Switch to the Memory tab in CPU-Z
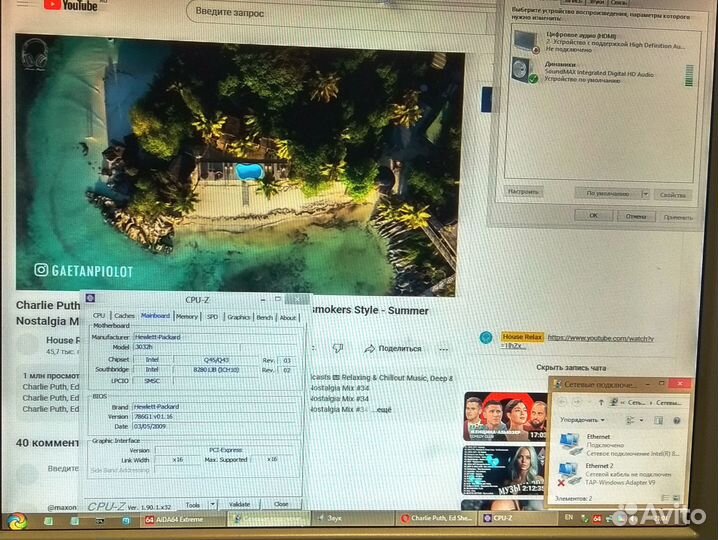 coord(187,316)
